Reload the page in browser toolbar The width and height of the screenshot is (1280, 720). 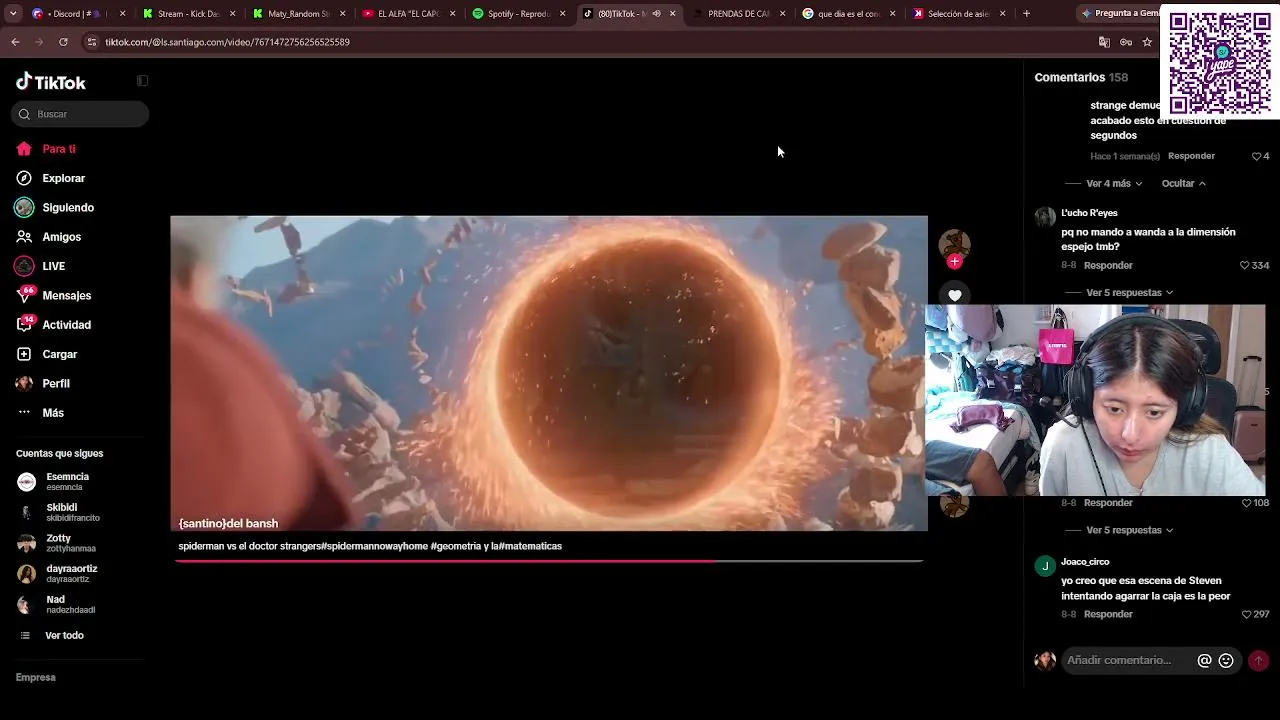[x=63, y=42]
